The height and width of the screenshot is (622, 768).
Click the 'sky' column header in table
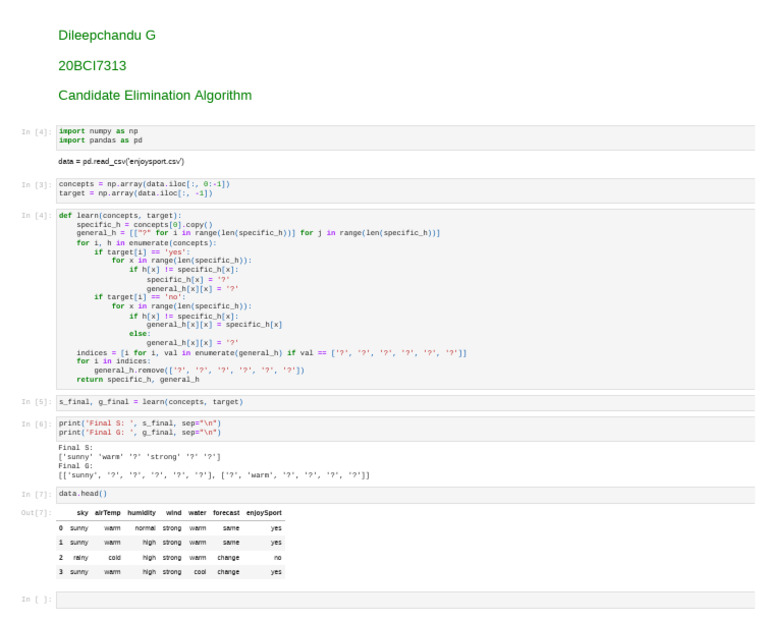82,513
